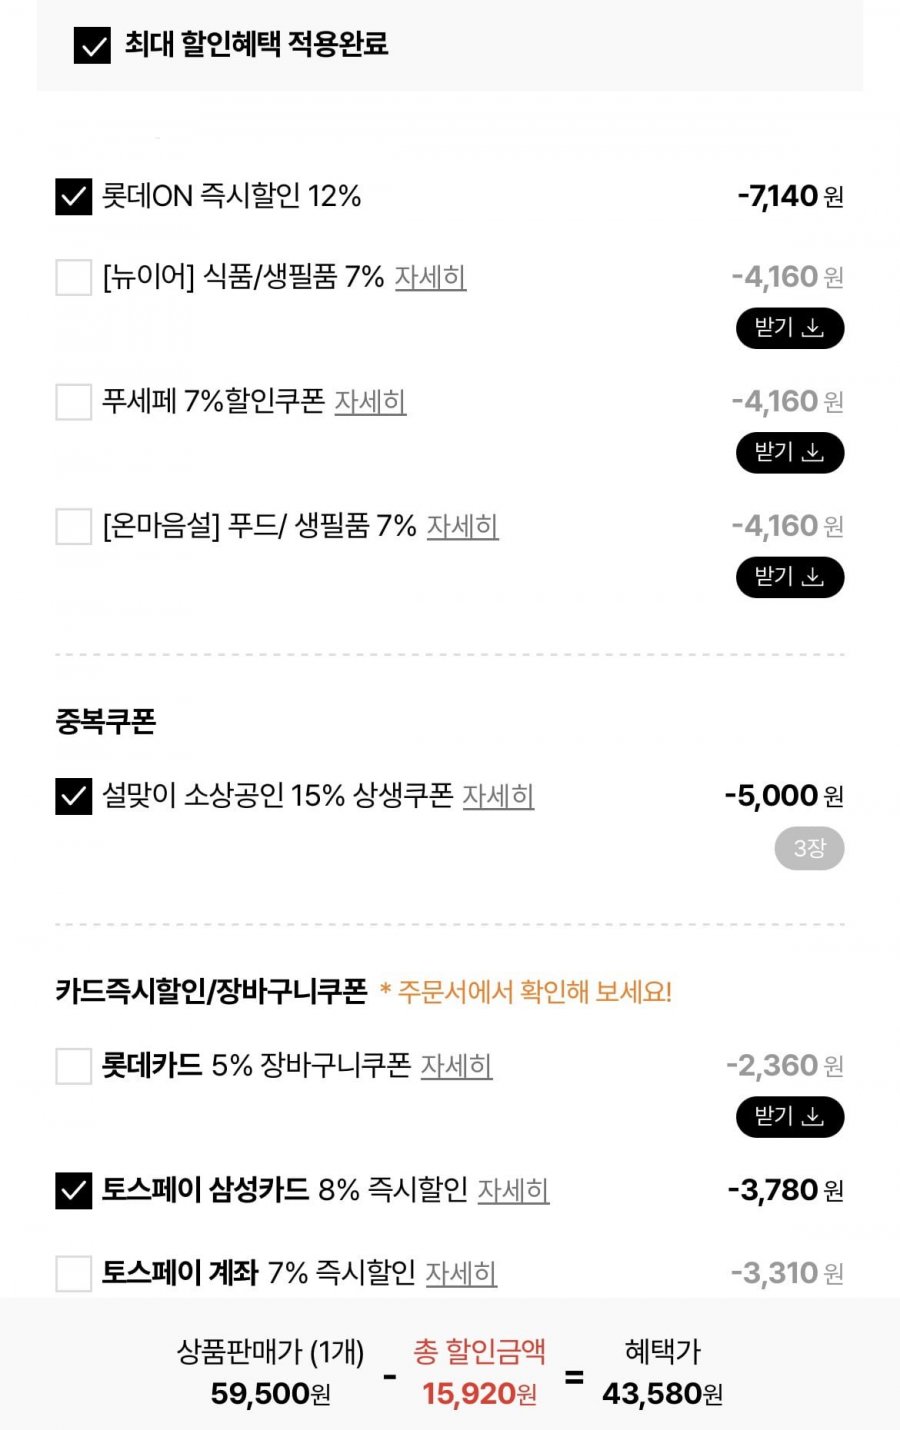View 자세히 for 토스페이 삼성카드 할인
This screenshot has width=900, height=1430.
coord(513,1191)
